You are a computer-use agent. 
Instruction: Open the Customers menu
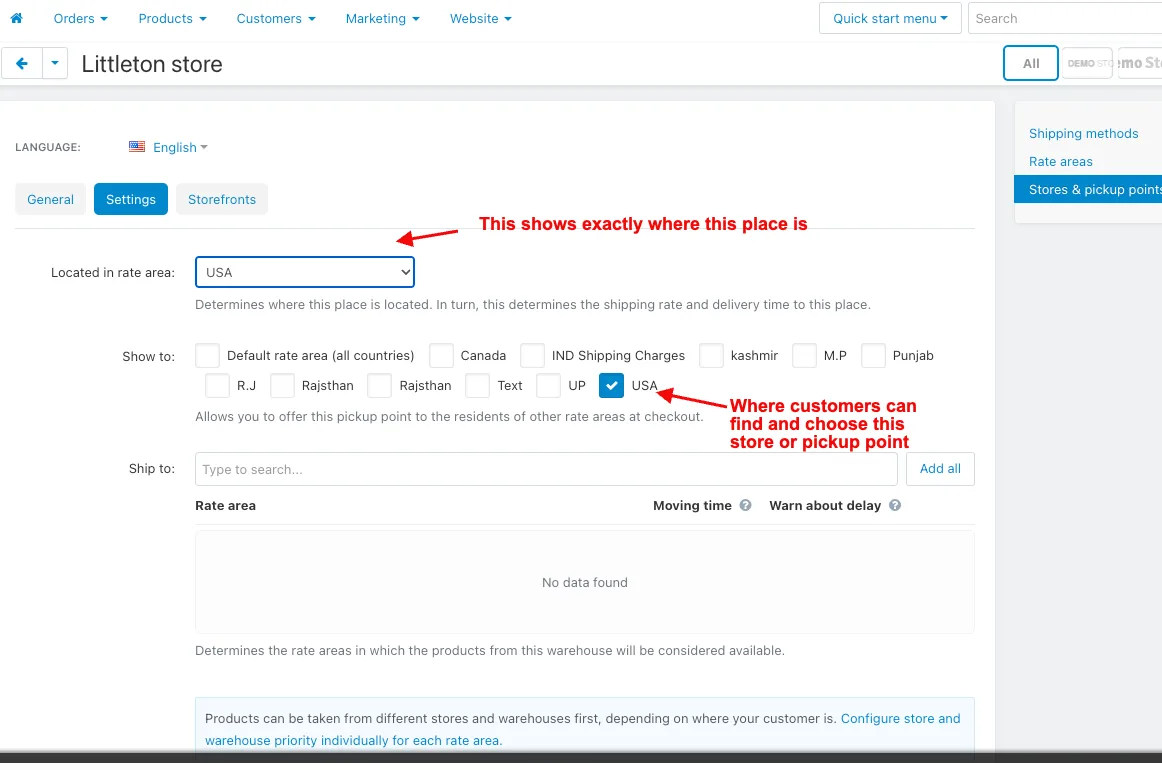click(x=276, y=19)
